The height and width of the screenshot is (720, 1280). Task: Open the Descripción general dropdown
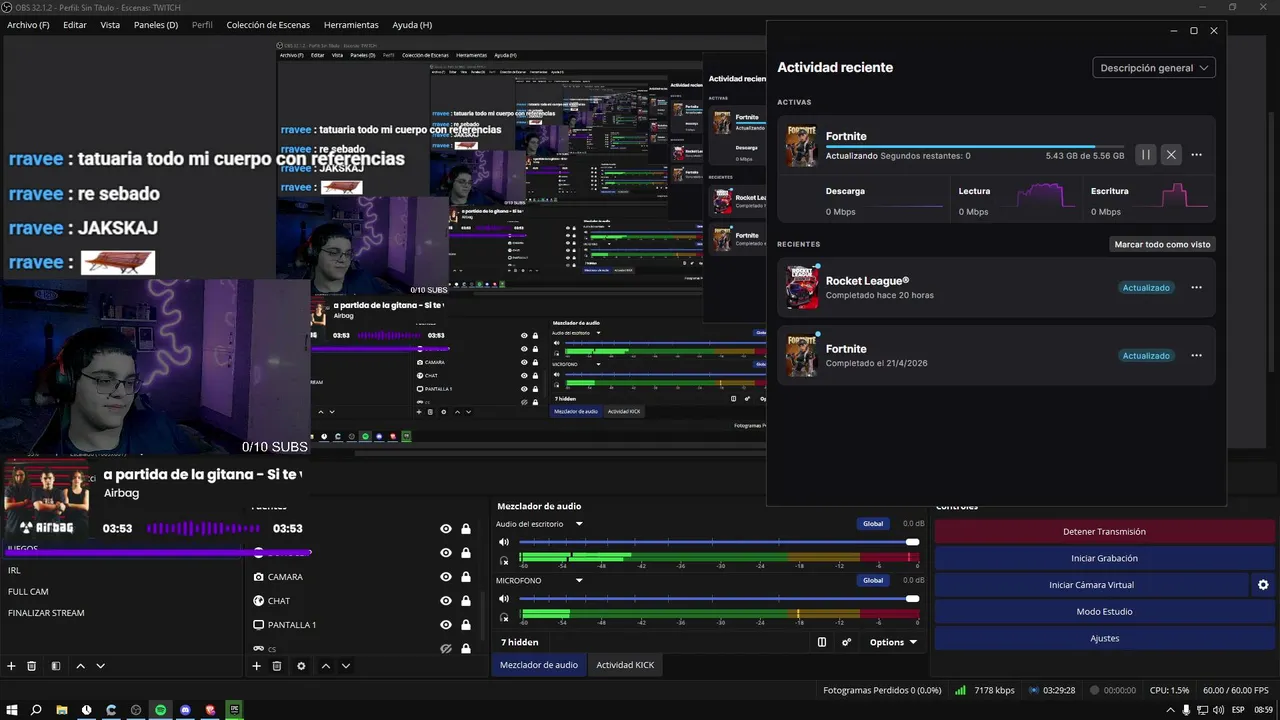1154,68
